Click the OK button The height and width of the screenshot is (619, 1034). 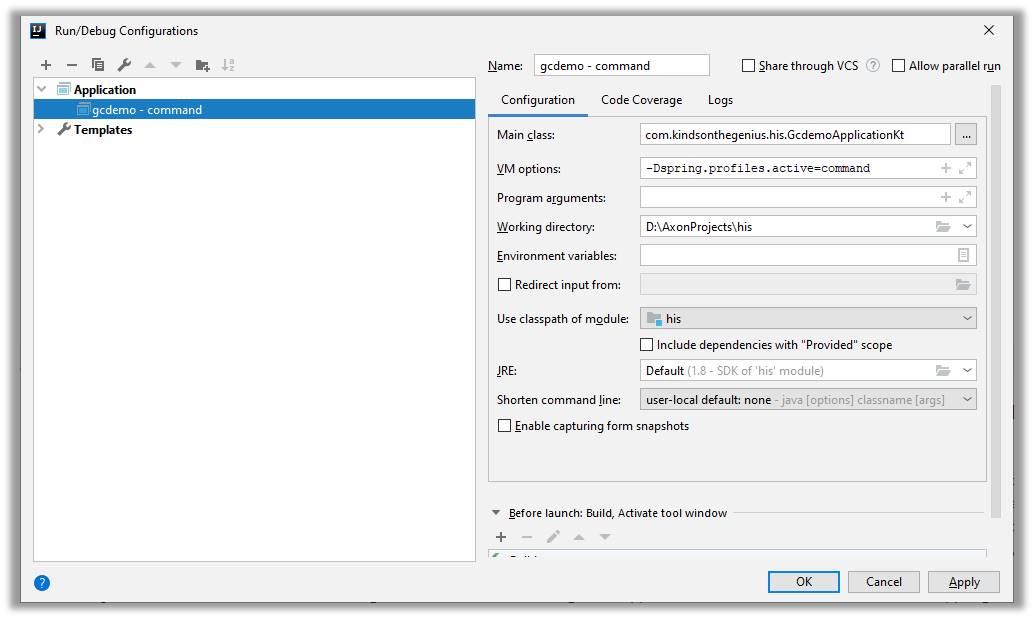pyautogui.click(x=803, y=582)
